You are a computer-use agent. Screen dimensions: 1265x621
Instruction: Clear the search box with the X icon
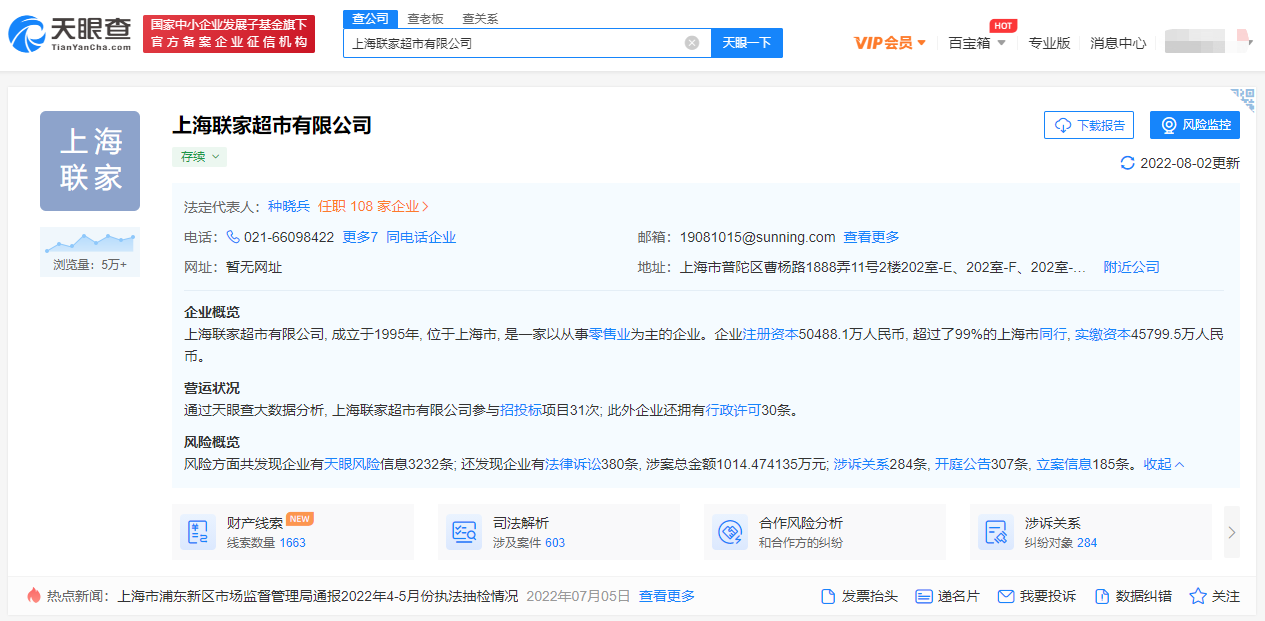click(692, 43)
